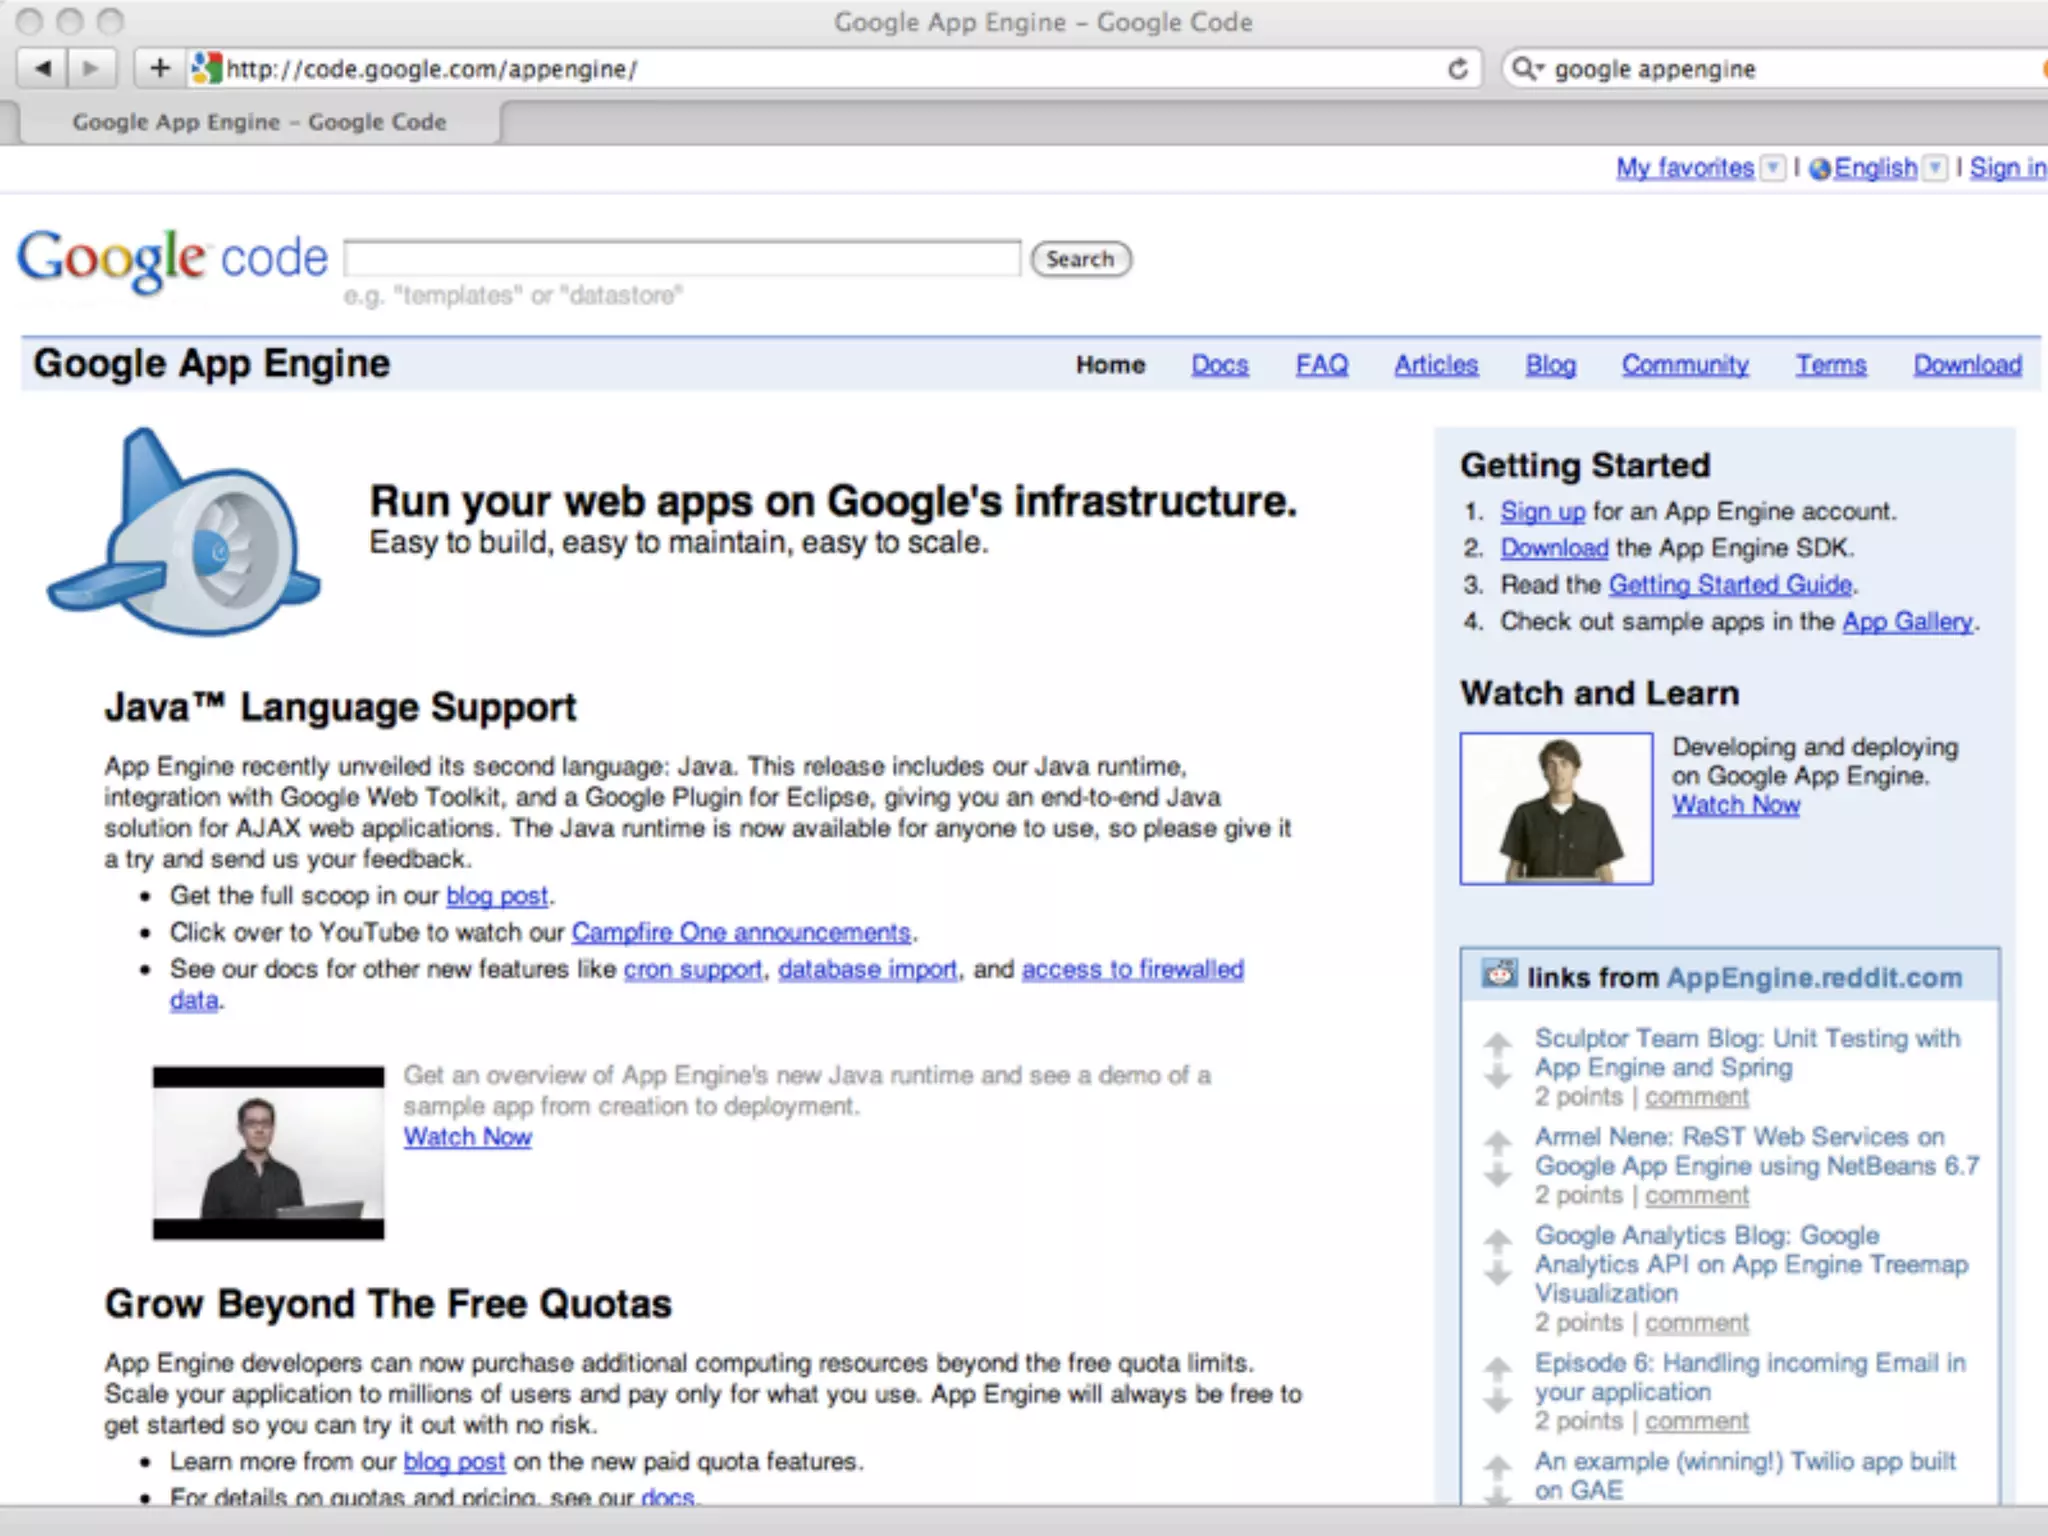
Task: Click the browser forward arrow button
Action: coord(91,68)
